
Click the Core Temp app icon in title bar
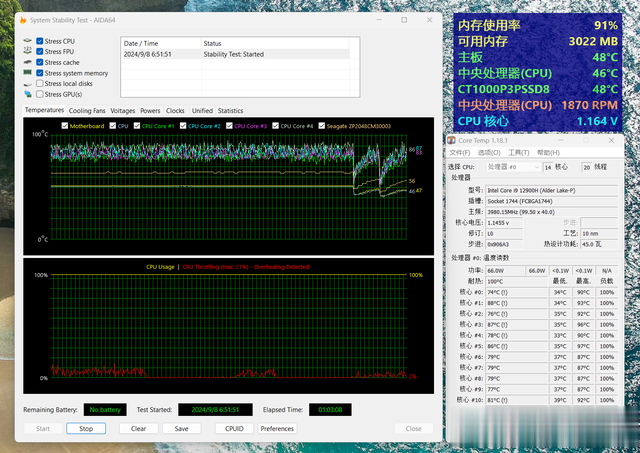451,140
